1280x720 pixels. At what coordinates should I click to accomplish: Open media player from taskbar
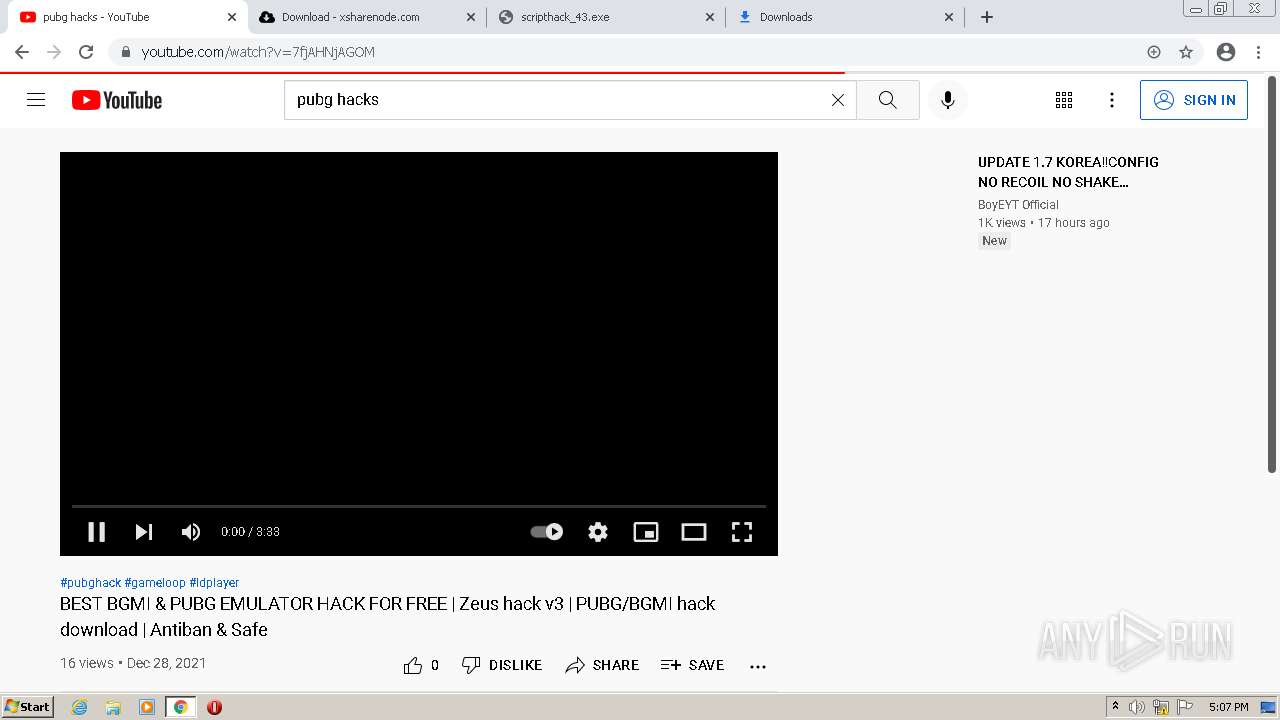[x=147, y=707]
